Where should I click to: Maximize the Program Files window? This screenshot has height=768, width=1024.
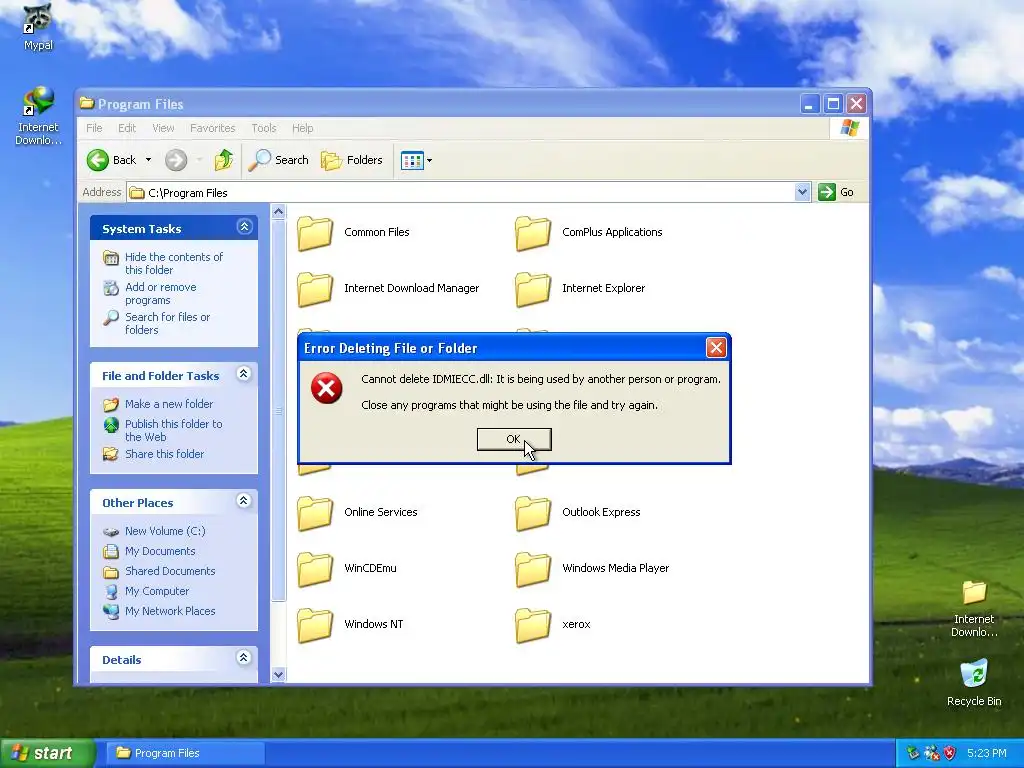click(x=833, y=104)
